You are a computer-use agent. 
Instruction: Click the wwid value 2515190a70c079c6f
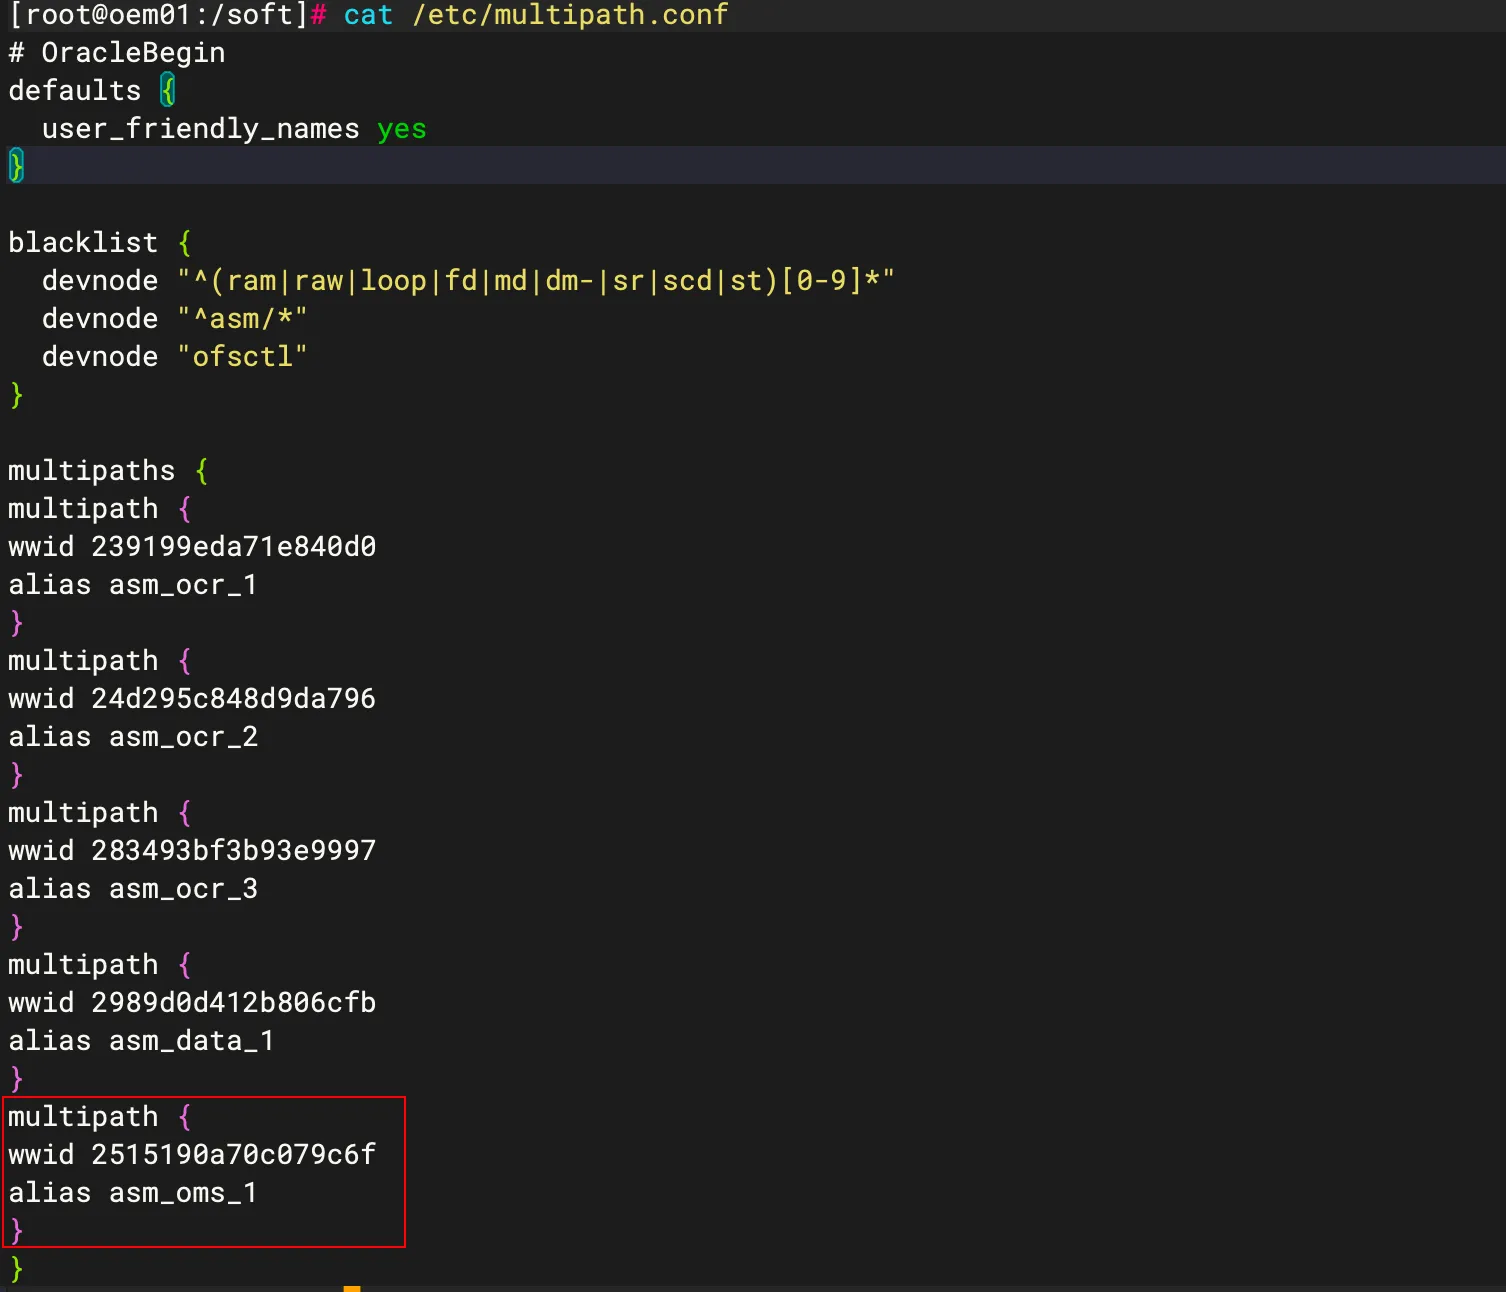233,1155
